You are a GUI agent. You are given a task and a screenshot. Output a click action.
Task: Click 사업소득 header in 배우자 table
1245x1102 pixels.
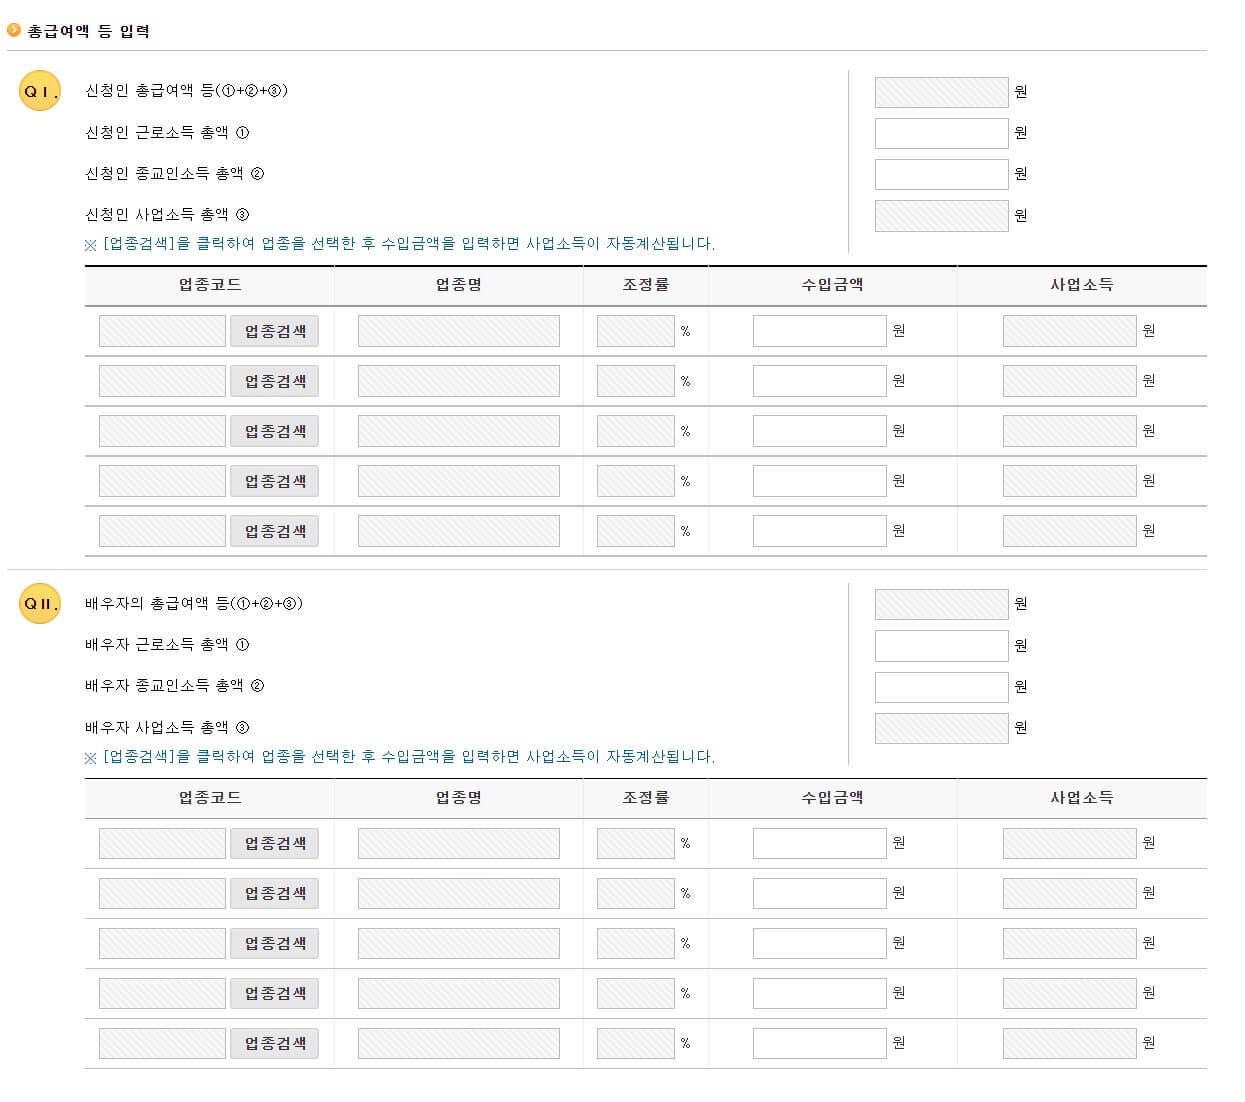point(1081,798)
